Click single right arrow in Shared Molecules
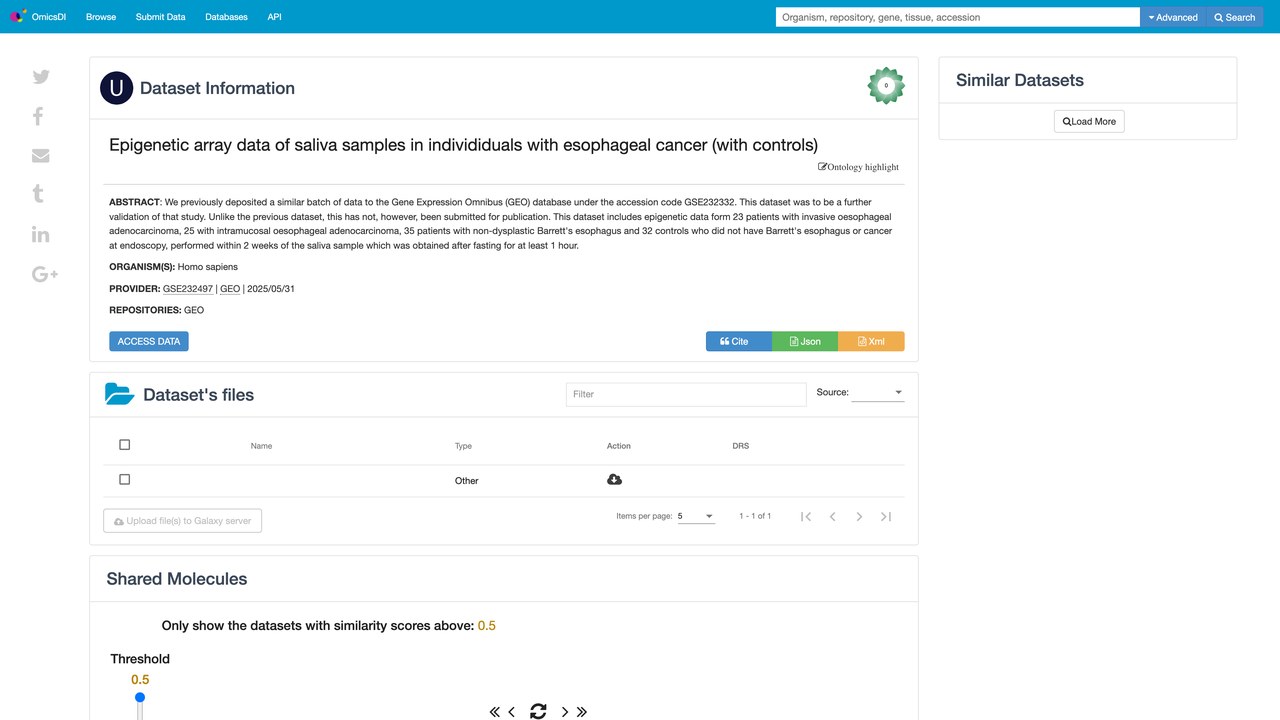This screenshot has height=720, width=1280. point(565,712)
